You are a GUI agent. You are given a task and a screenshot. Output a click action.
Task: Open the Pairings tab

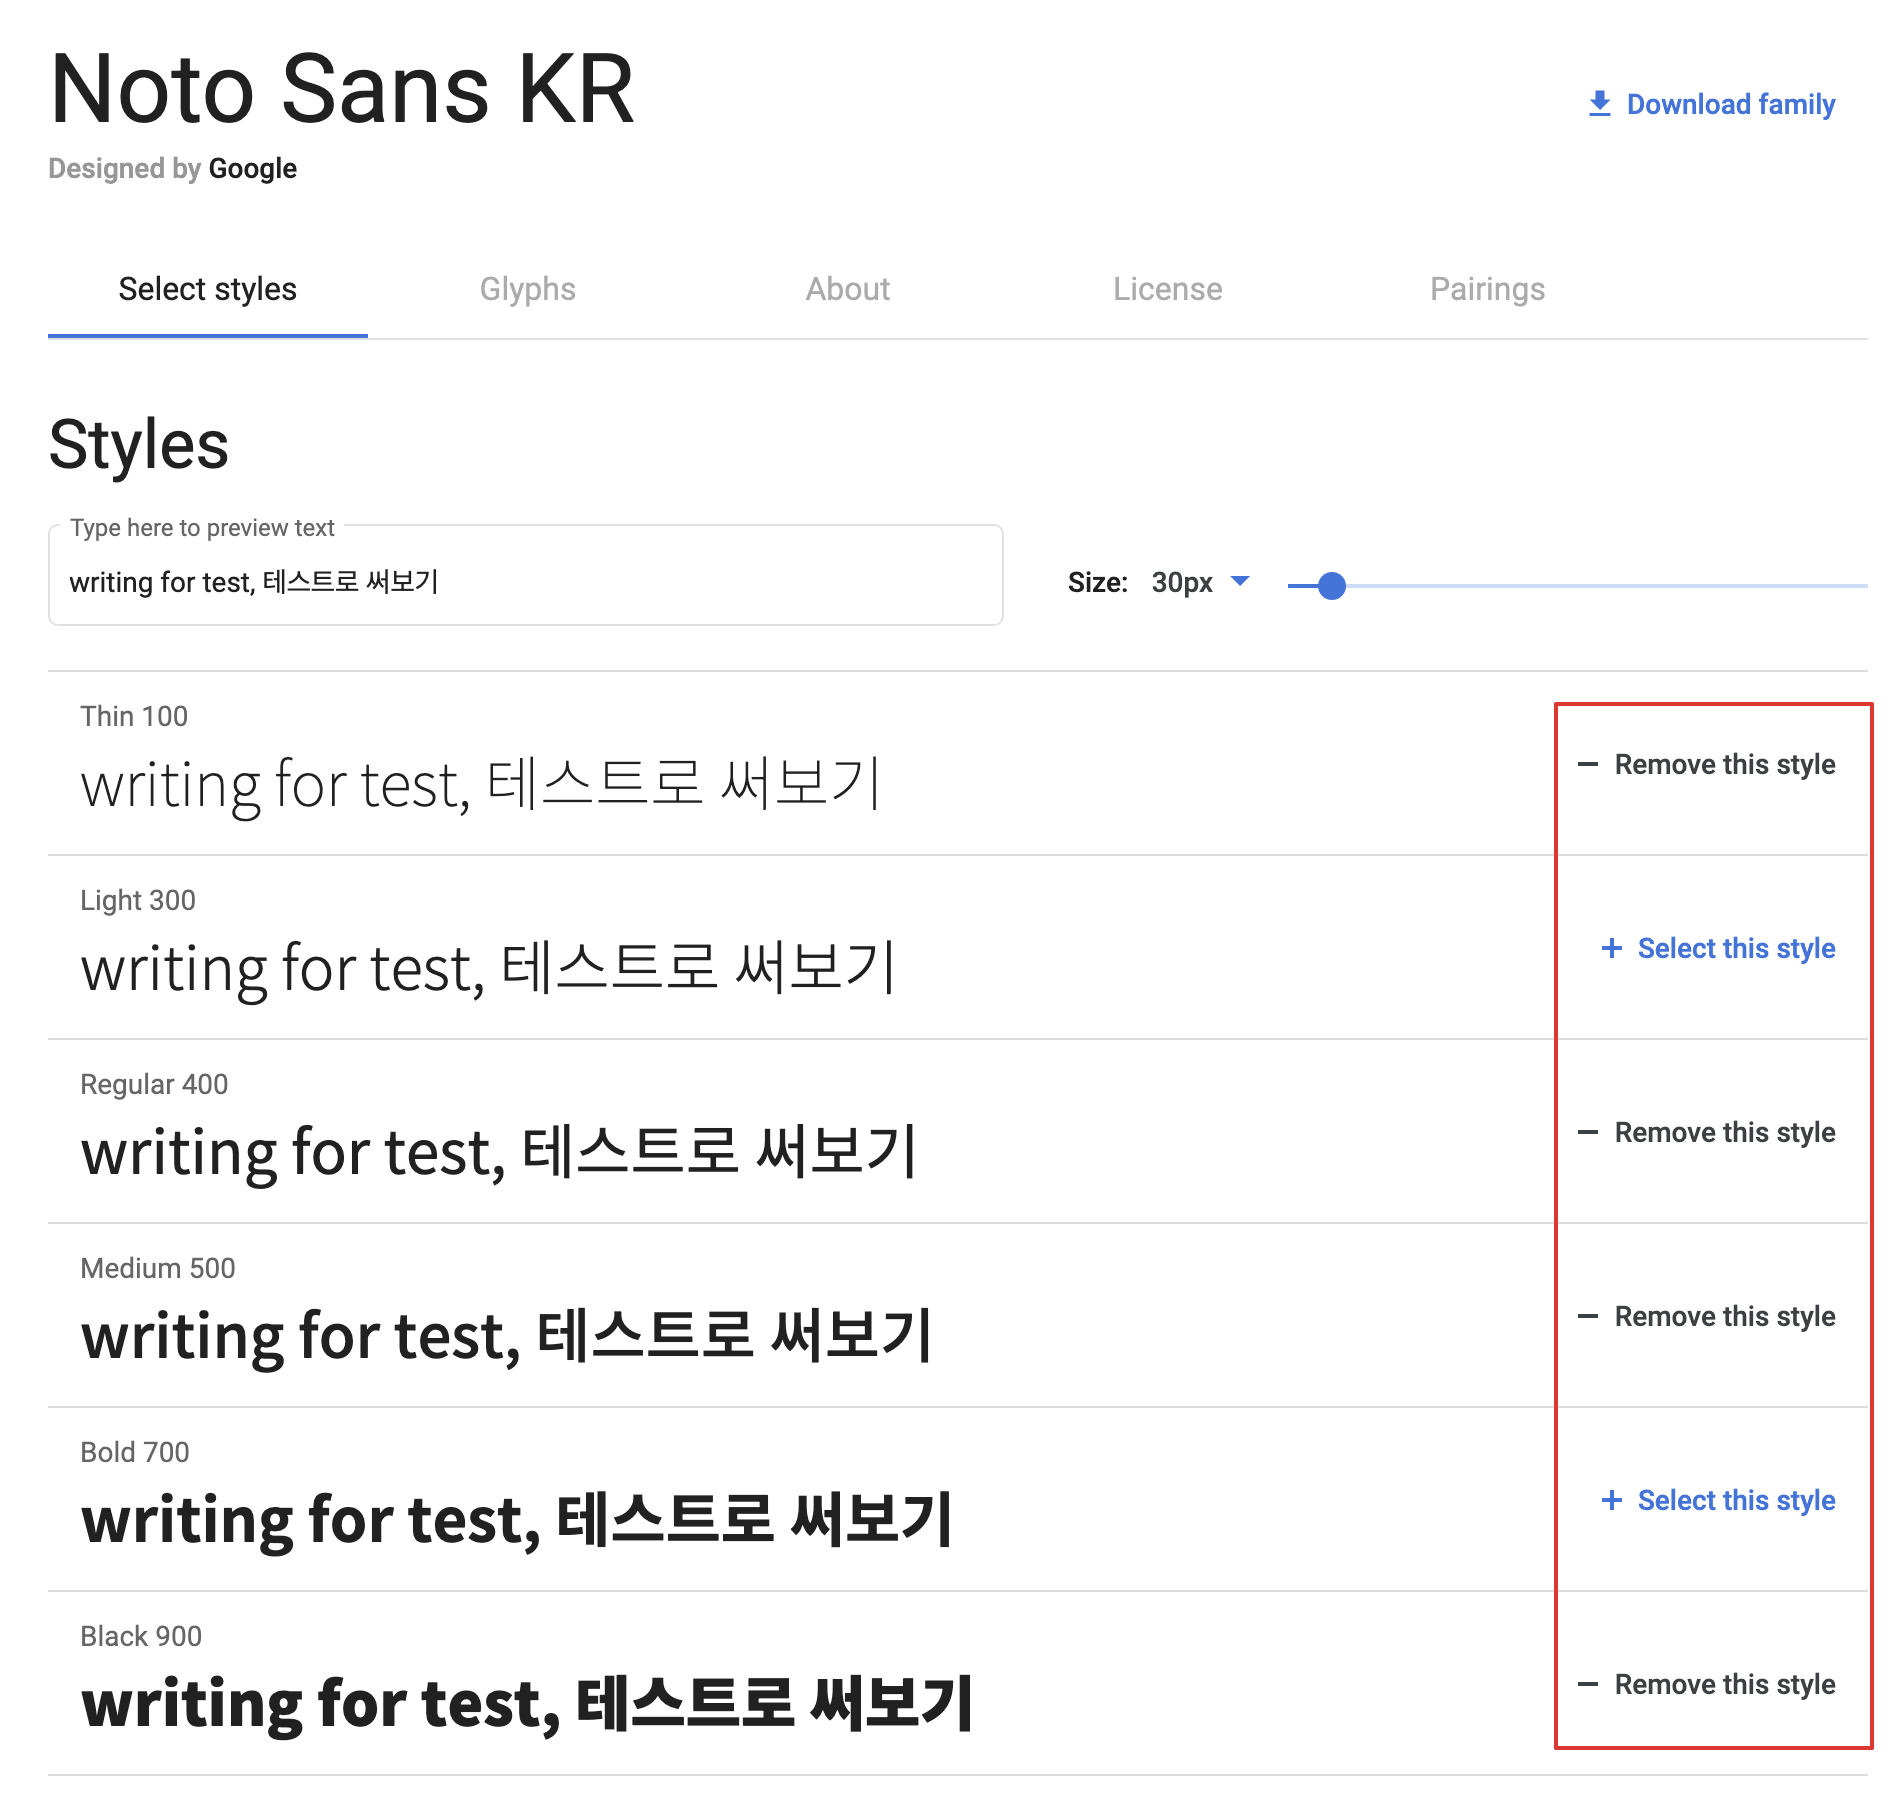point(1488,289)
